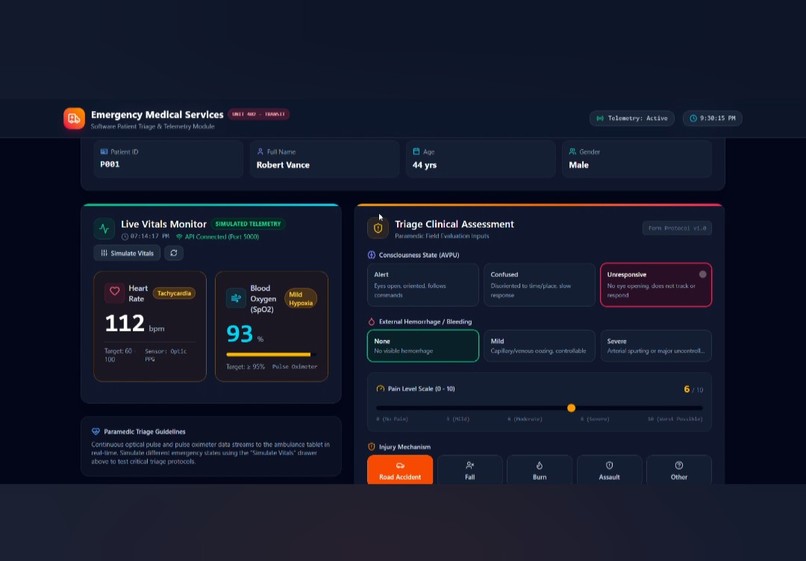Click the Pulse Oximeter sensor label
Viewport: 806px width, 561px height.
pos(295,367)
